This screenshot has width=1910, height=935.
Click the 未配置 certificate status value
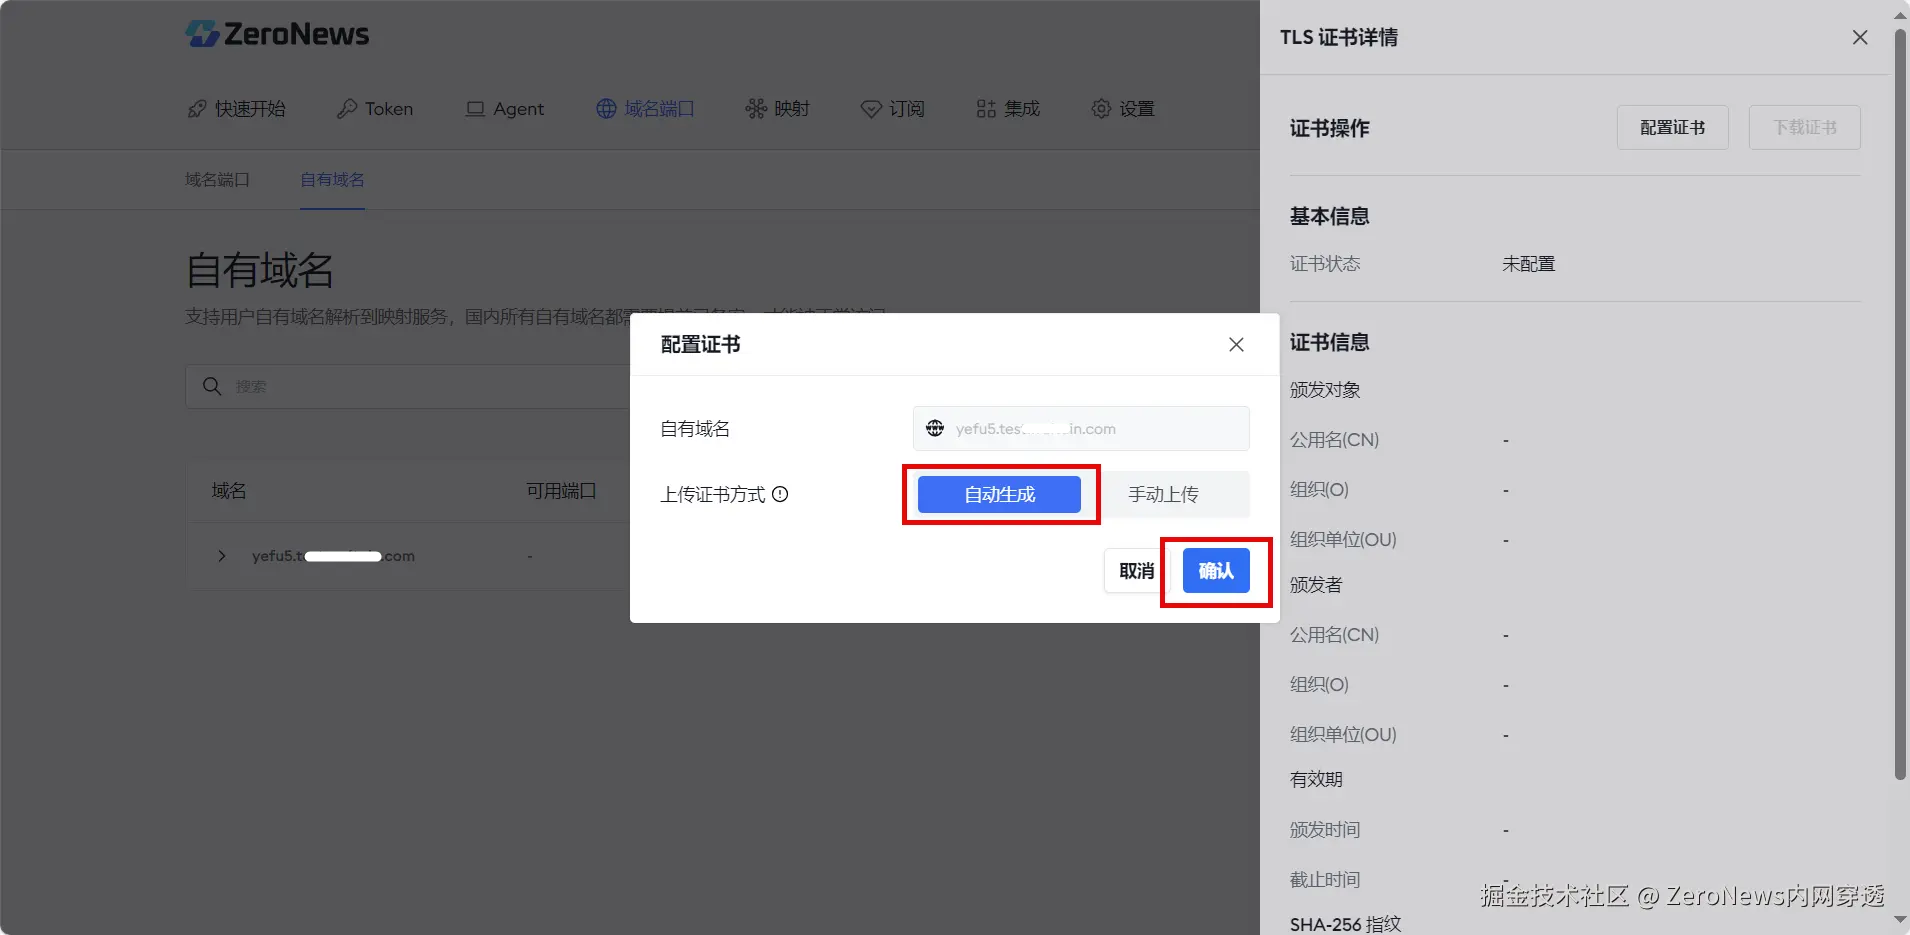coord(1529,264)
